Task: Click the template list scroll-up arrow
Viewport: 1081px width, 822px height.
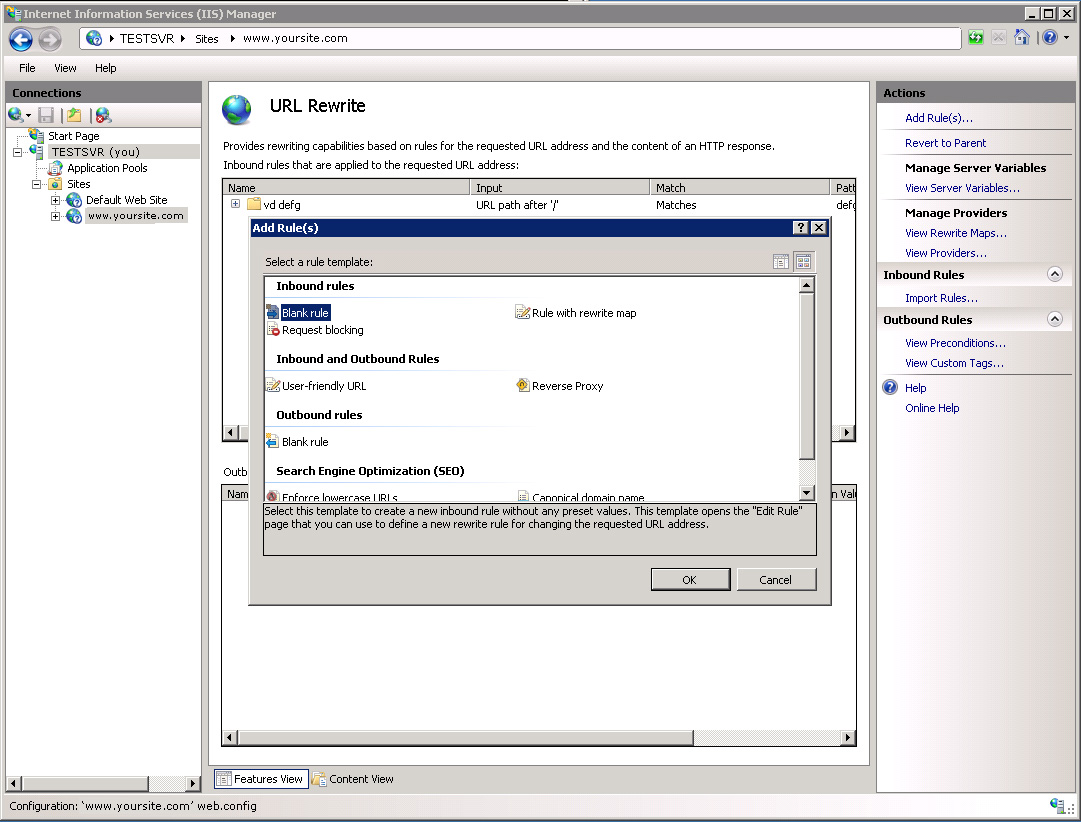Action: pyautogui.click(x=807, y=284)
